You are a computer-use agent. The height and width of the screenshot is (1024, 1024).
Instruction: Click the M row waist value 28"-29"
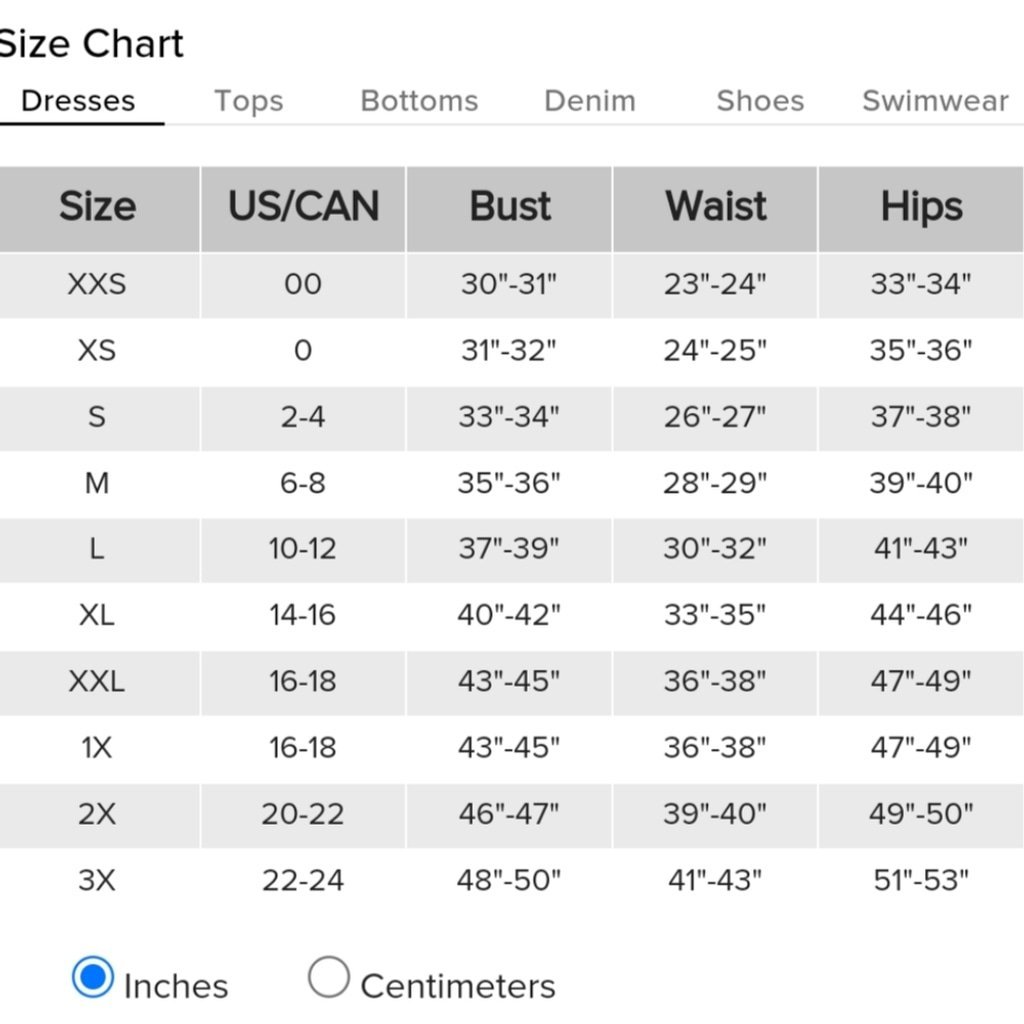715,483
